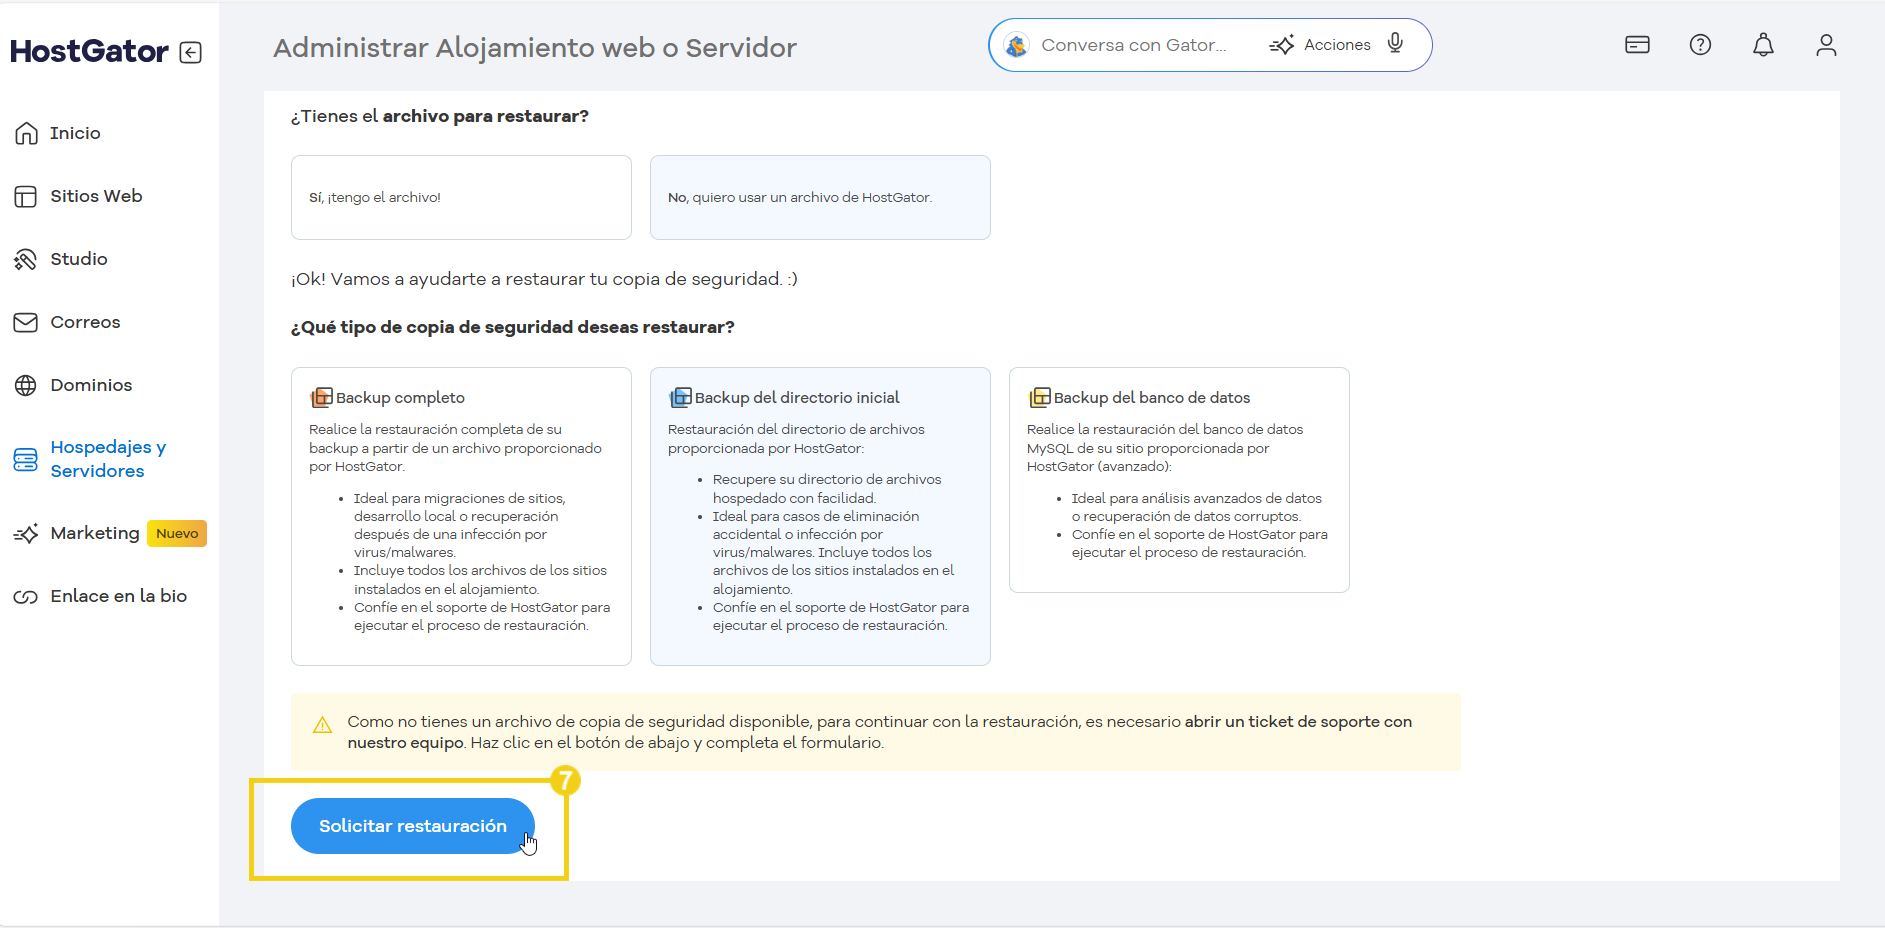
Task: Navigate to Correos in the sidebar
Action: tap(85, 321)
